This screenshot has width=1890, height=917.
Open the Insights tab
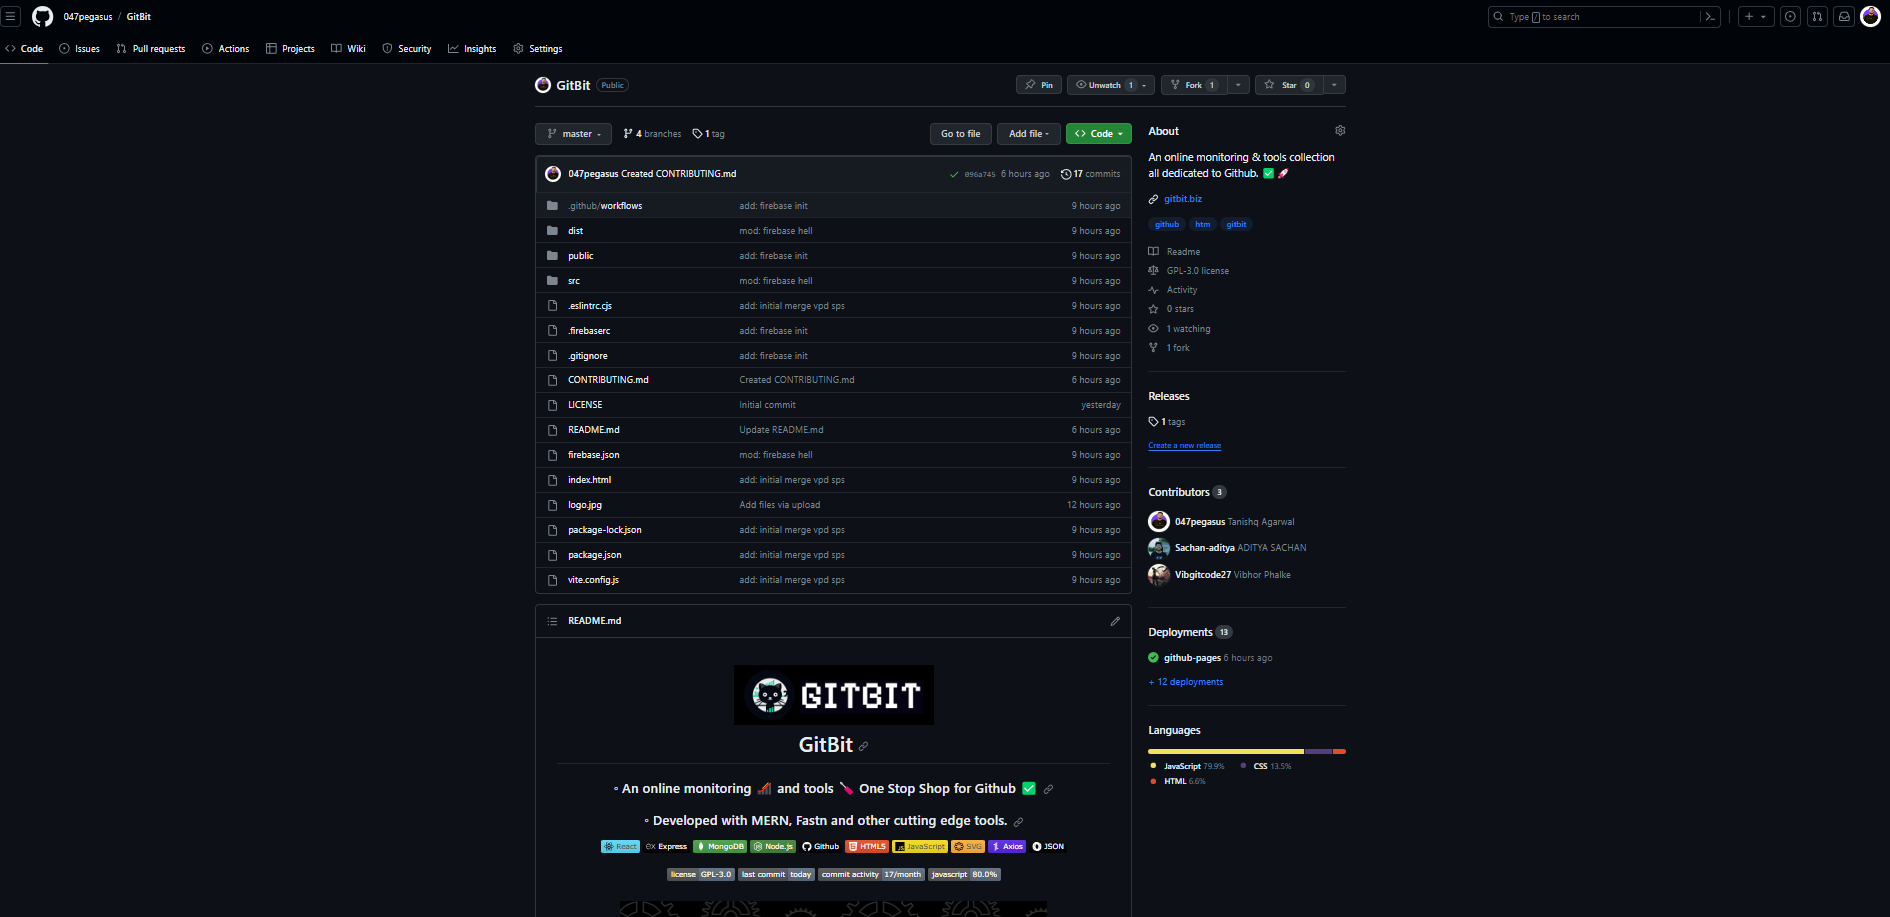click(472, 49)
